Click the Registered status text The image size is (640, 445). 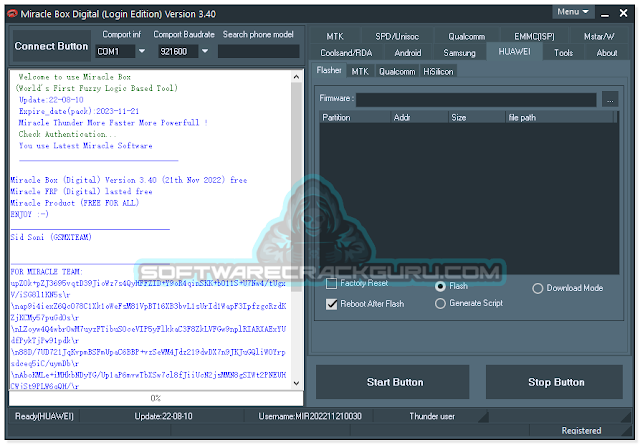pyautogui.click(x=581, y=431)
